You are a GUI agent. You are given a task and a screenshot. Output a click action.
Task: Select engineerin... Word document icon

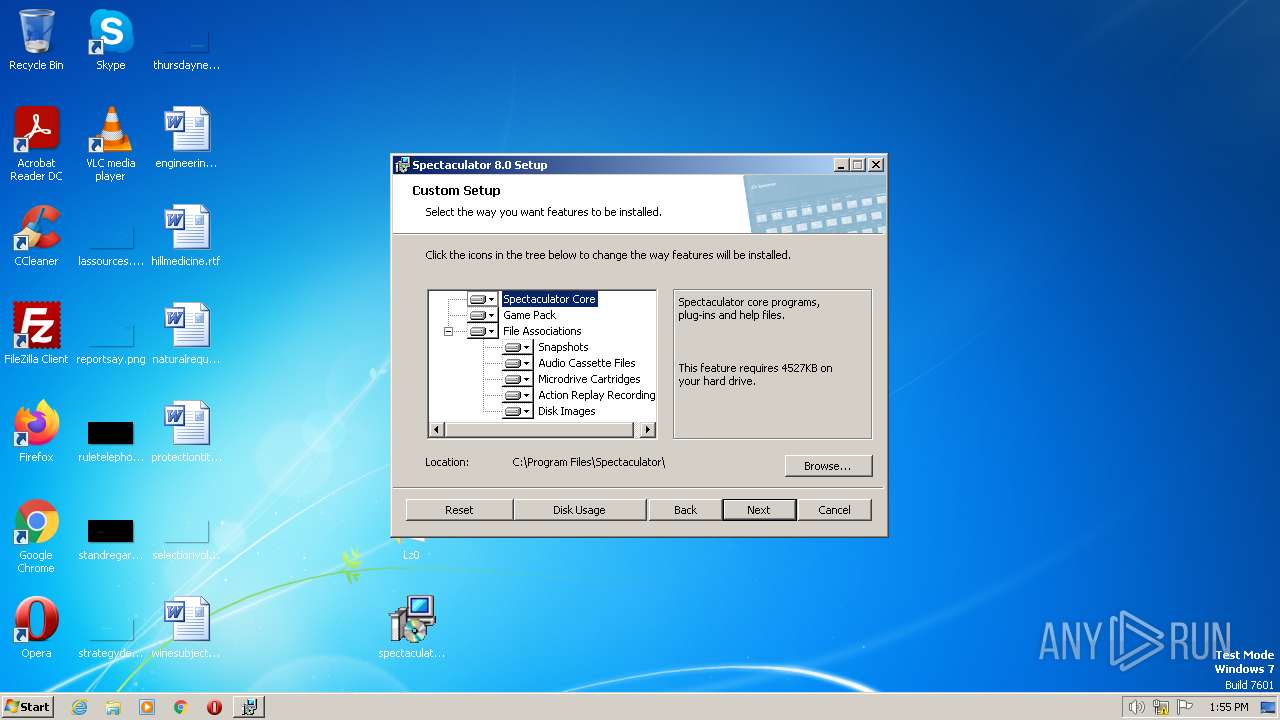tap(186, 139)
